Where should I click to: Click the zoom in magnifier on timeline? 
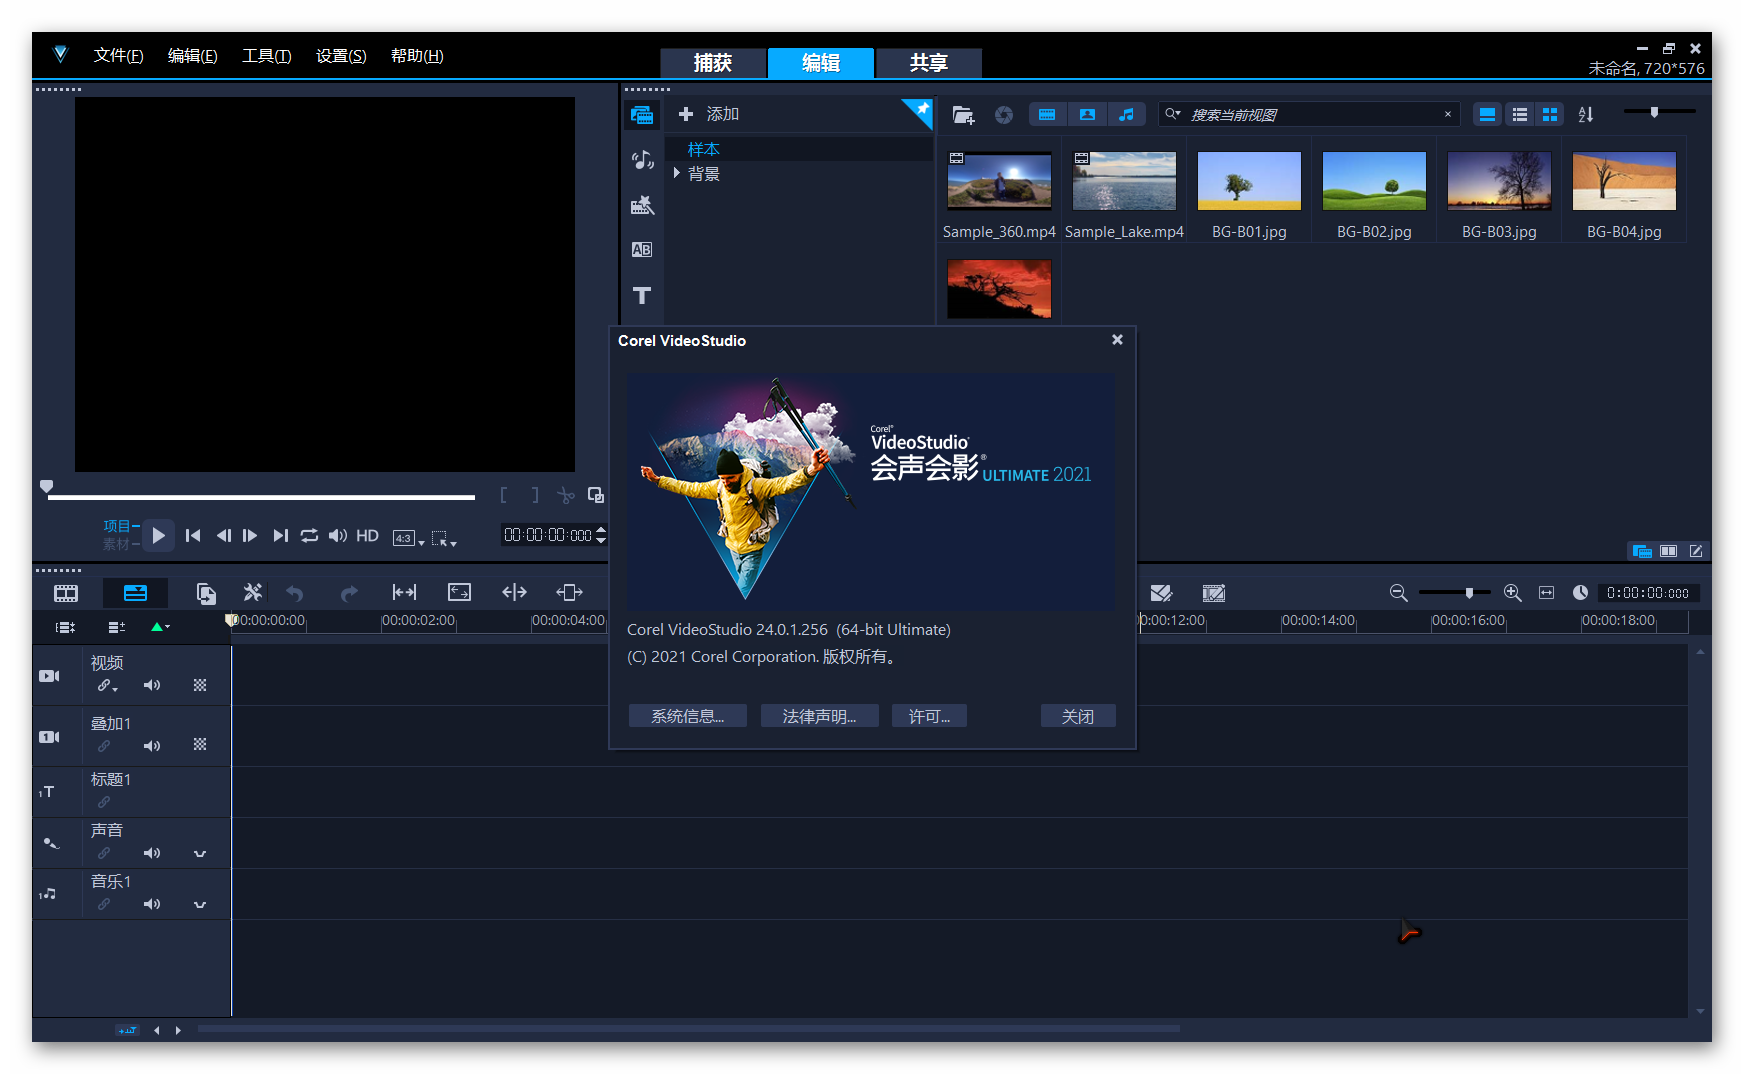coord(1512,593)
